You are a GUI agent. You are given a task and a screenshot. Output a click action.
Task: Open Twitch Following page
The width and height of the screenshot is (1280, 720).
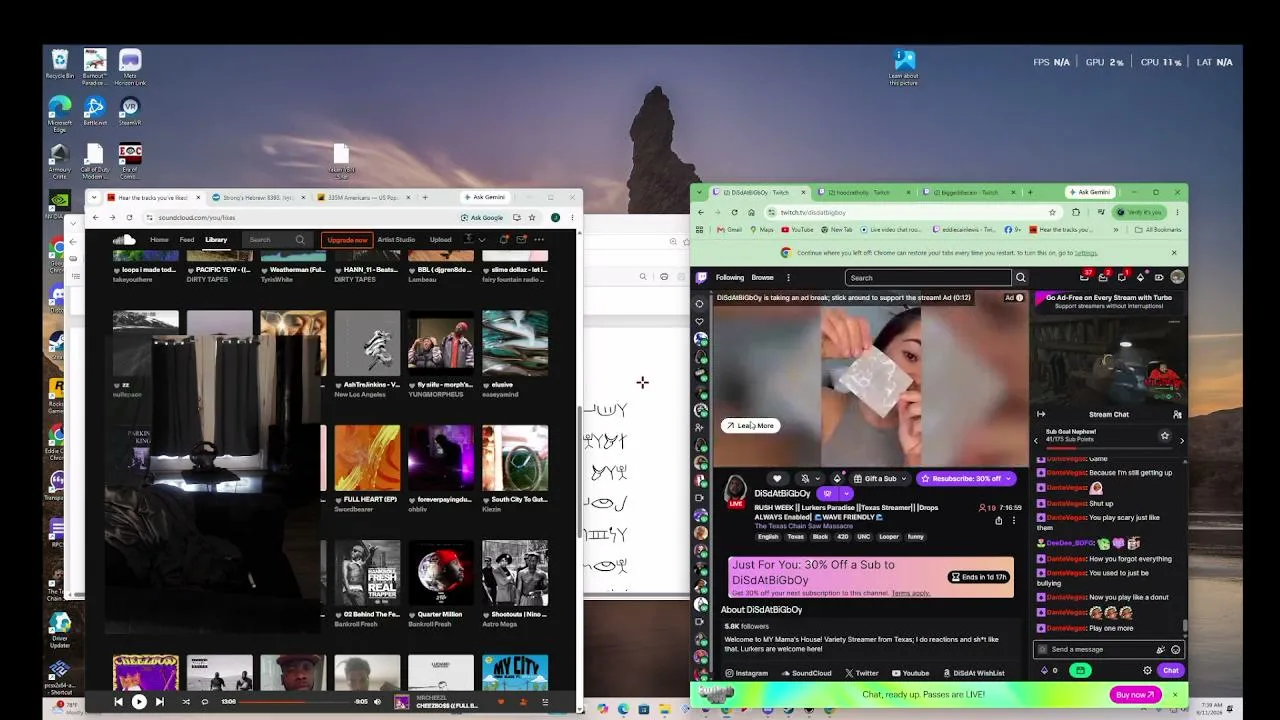[x=730, y=278]
